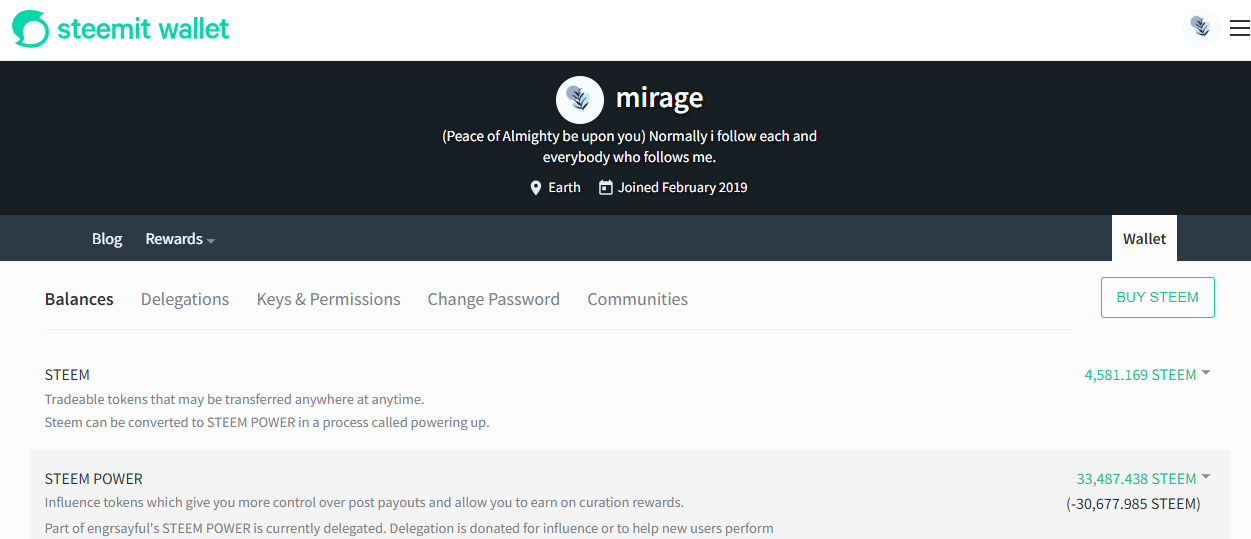Open the hamburger menu icon
This screenshot has height=539, width=1251.
1239,28
